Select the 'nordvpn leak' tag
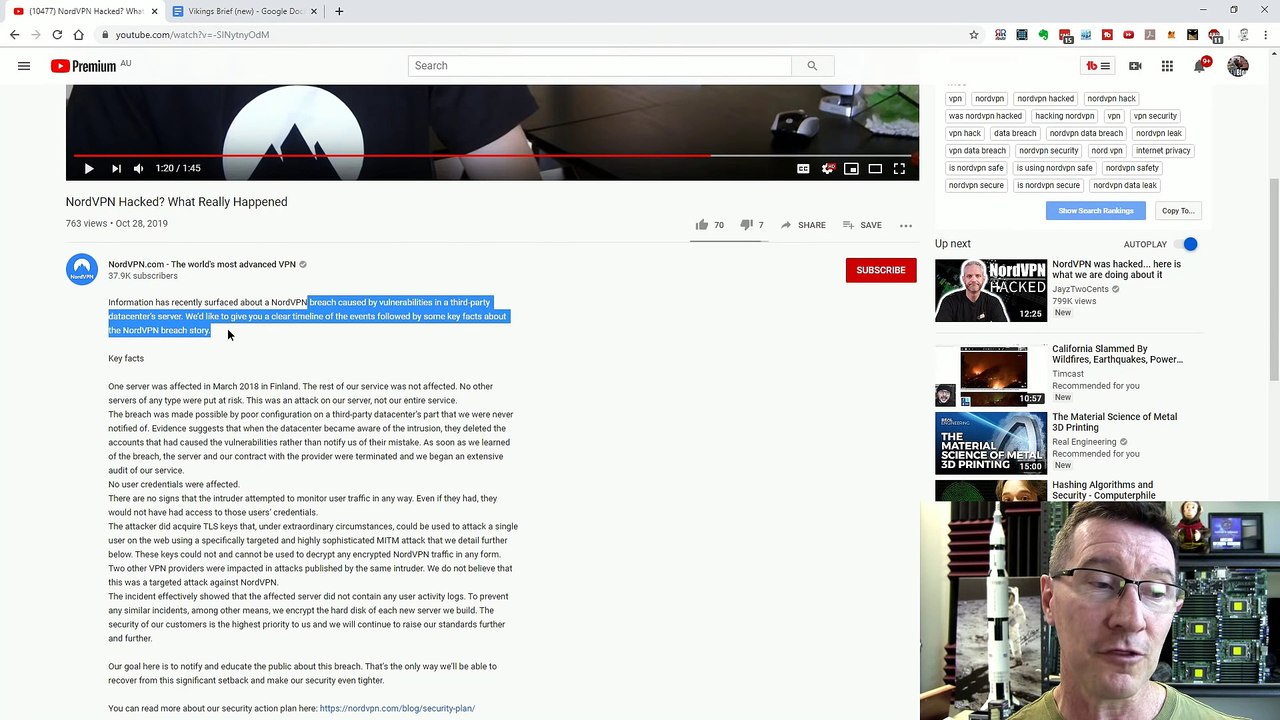This screenshot has width=1280, height=720. coord(1159,133)
